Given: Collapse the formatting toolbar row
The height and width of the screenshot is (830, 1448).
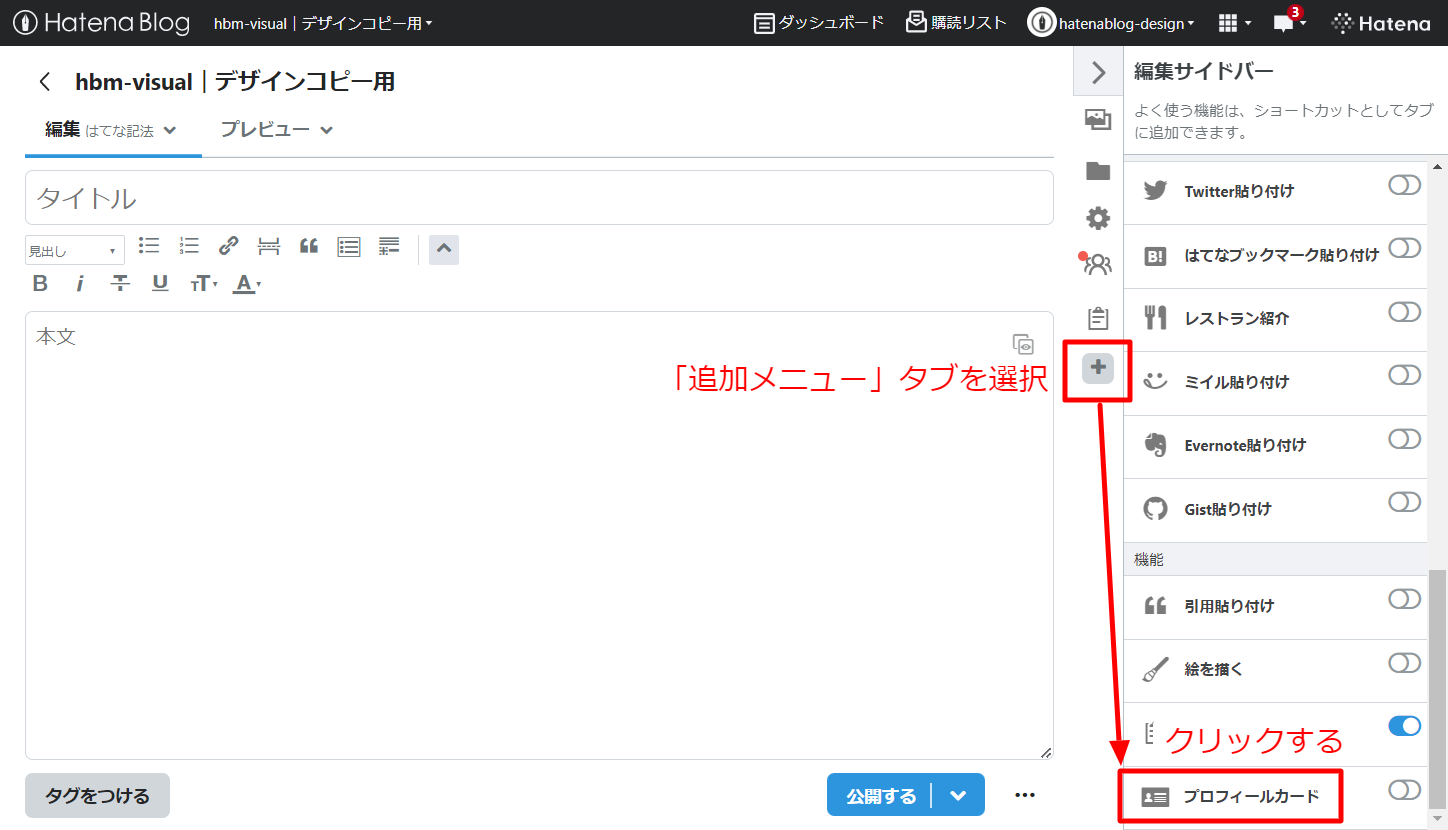Looking at the screenshot, I should click(444, 249).
